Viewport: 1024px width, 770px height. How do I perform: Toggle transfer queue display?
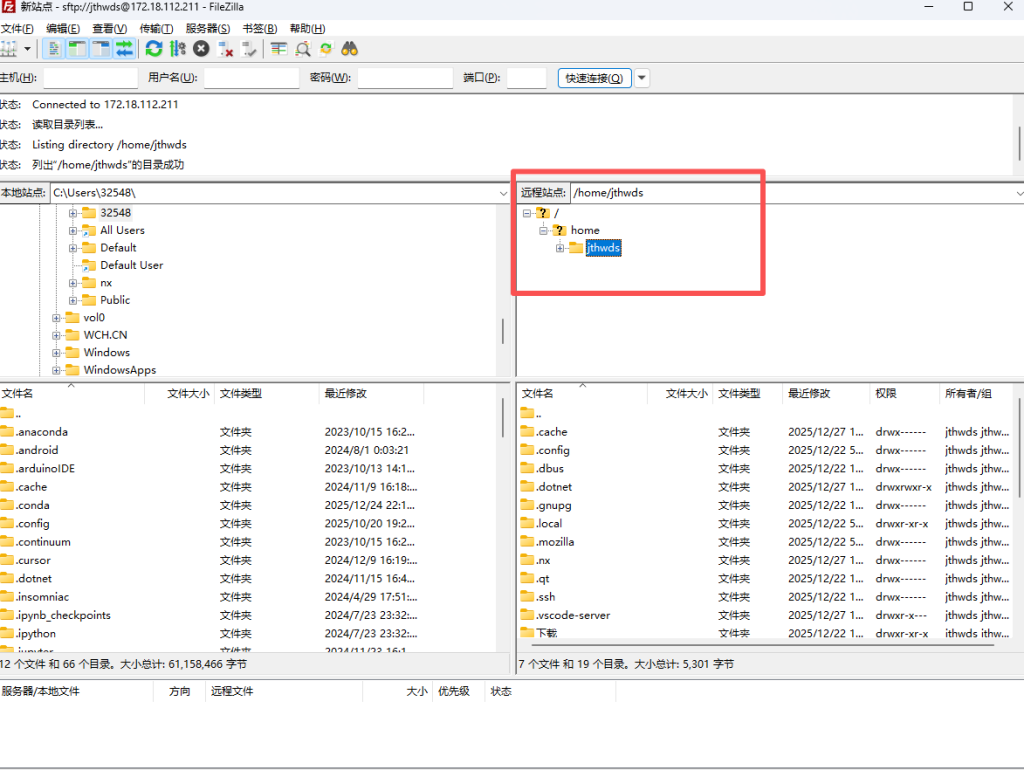coord(124,48)
